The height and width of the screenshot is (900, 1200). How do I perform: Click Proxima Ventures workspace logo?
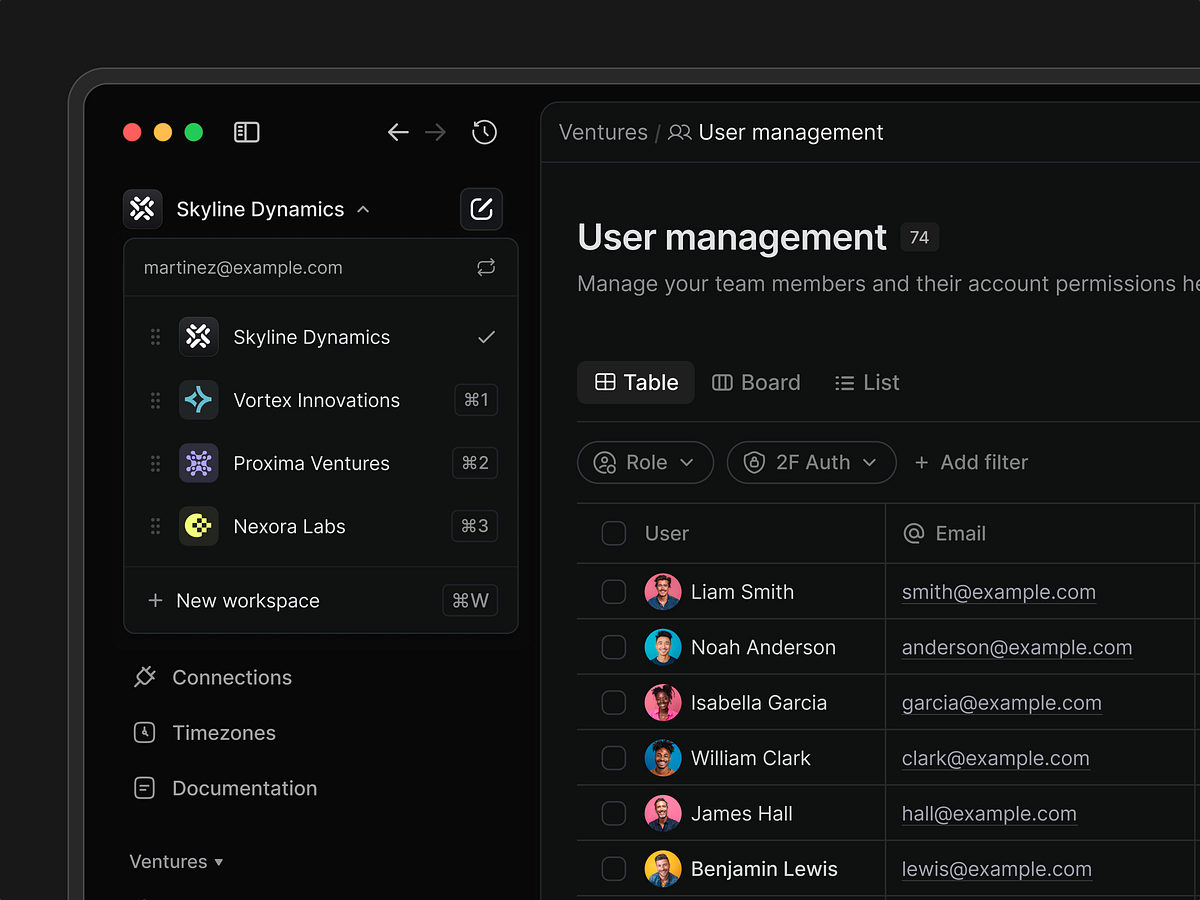tap(198, 463)
